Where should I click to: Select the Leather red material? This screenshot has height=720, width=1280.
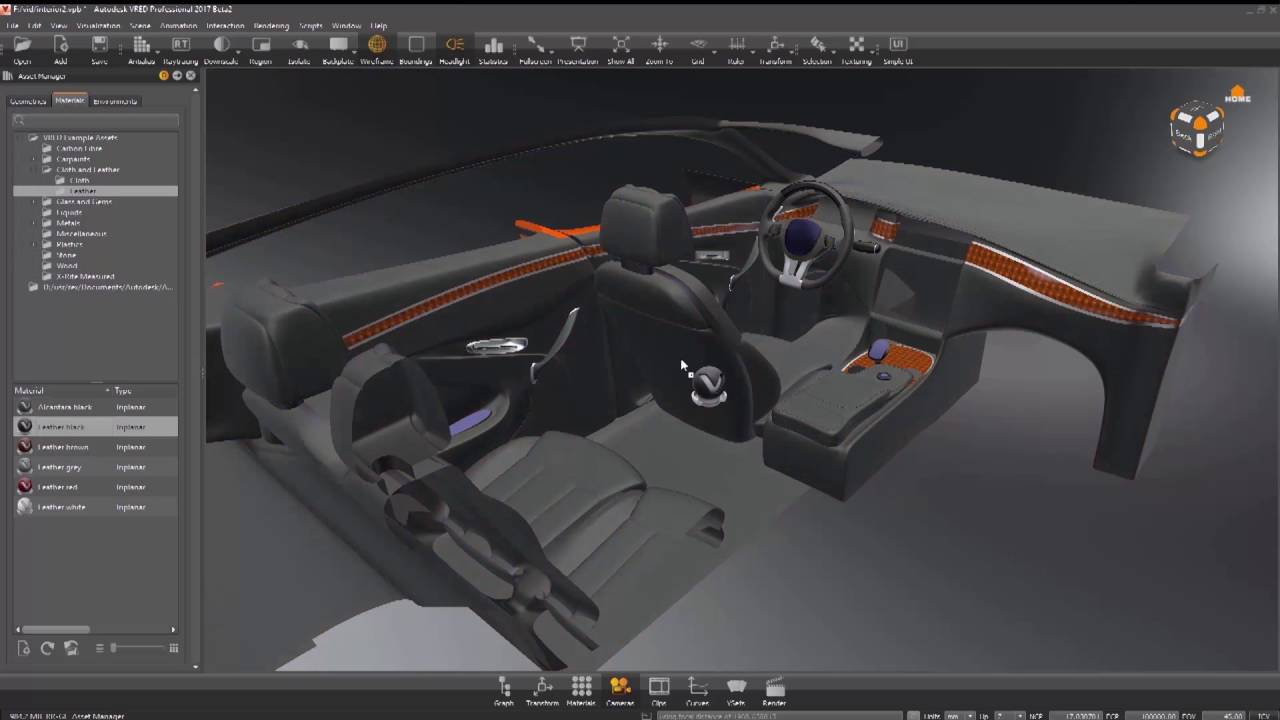click(57, 487)
